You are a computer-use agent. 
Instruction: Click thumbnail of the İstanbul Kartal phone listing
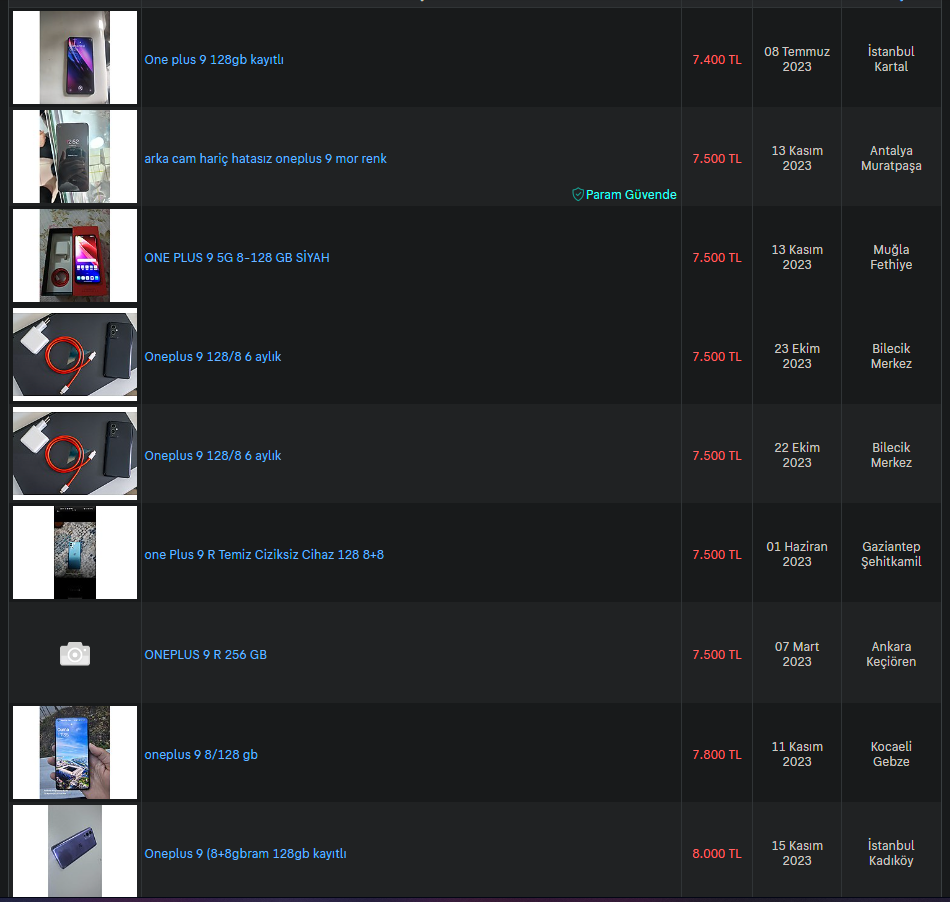click(75, 58)
